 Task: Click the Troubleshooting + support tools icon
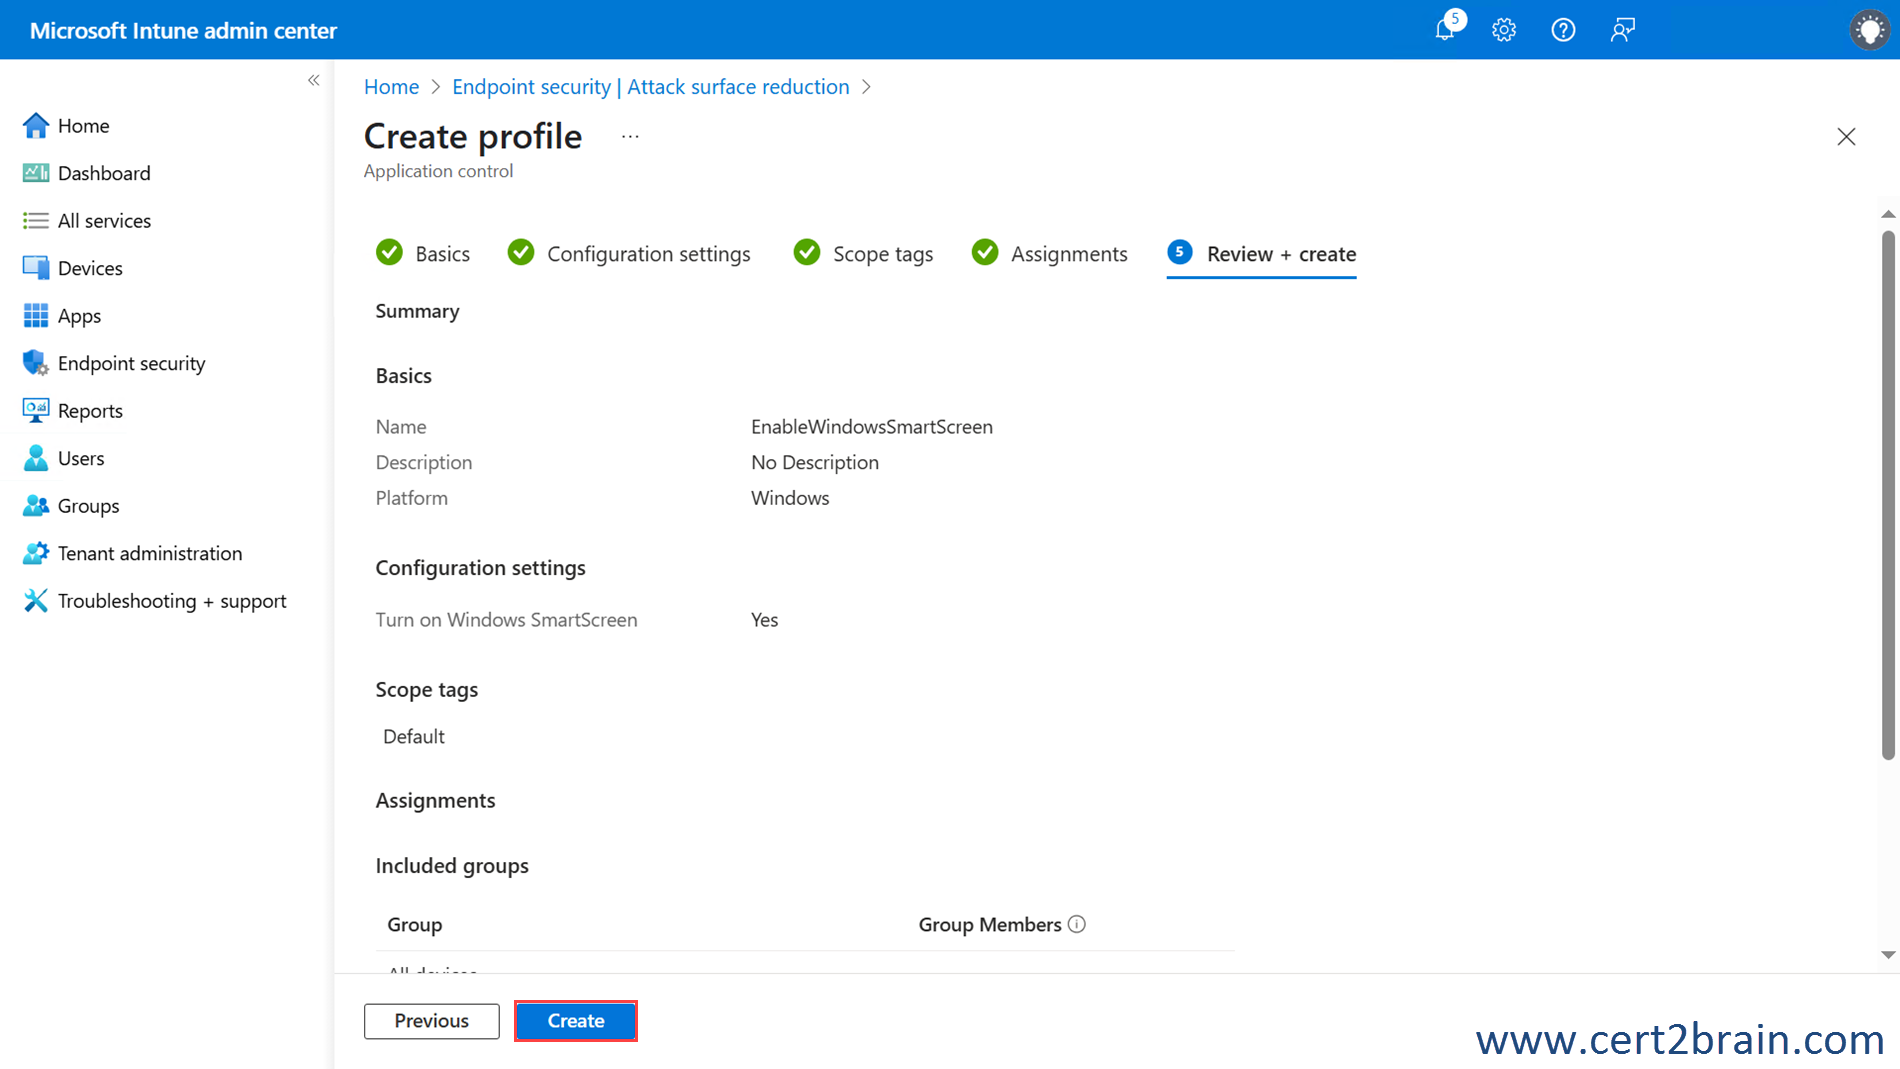point(36,601)
